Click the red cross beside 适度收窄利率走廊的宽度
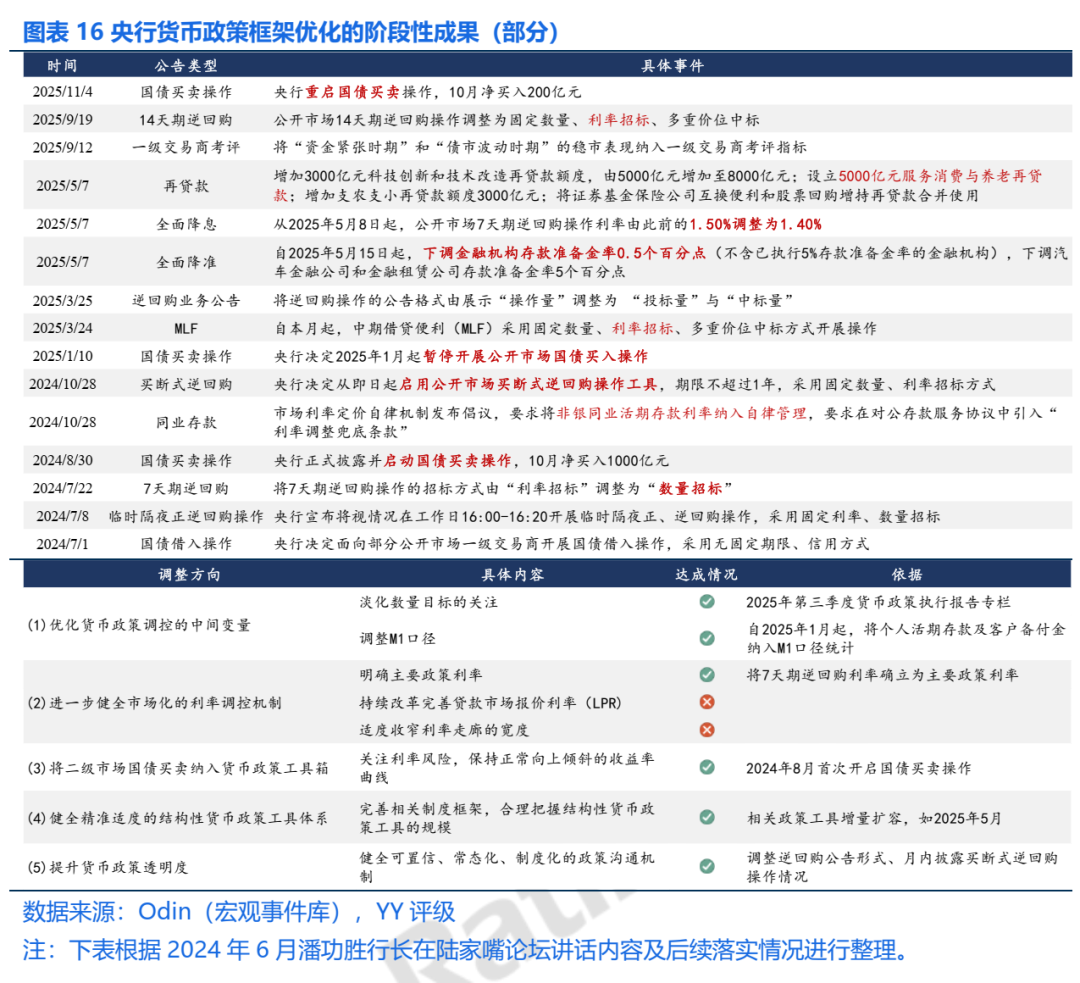The image size is (1080, 983). click(707, 730)
